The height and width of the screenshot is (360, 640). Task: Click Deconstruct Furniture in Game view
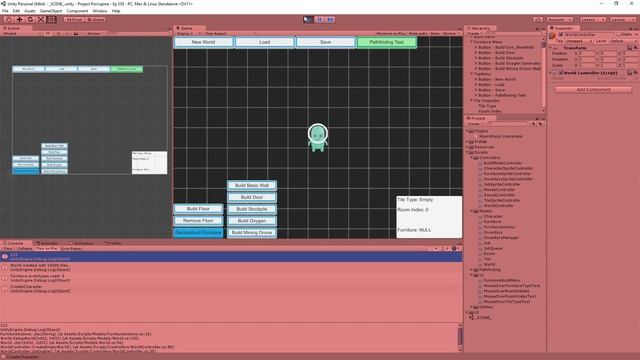click(x=198, y=232)
